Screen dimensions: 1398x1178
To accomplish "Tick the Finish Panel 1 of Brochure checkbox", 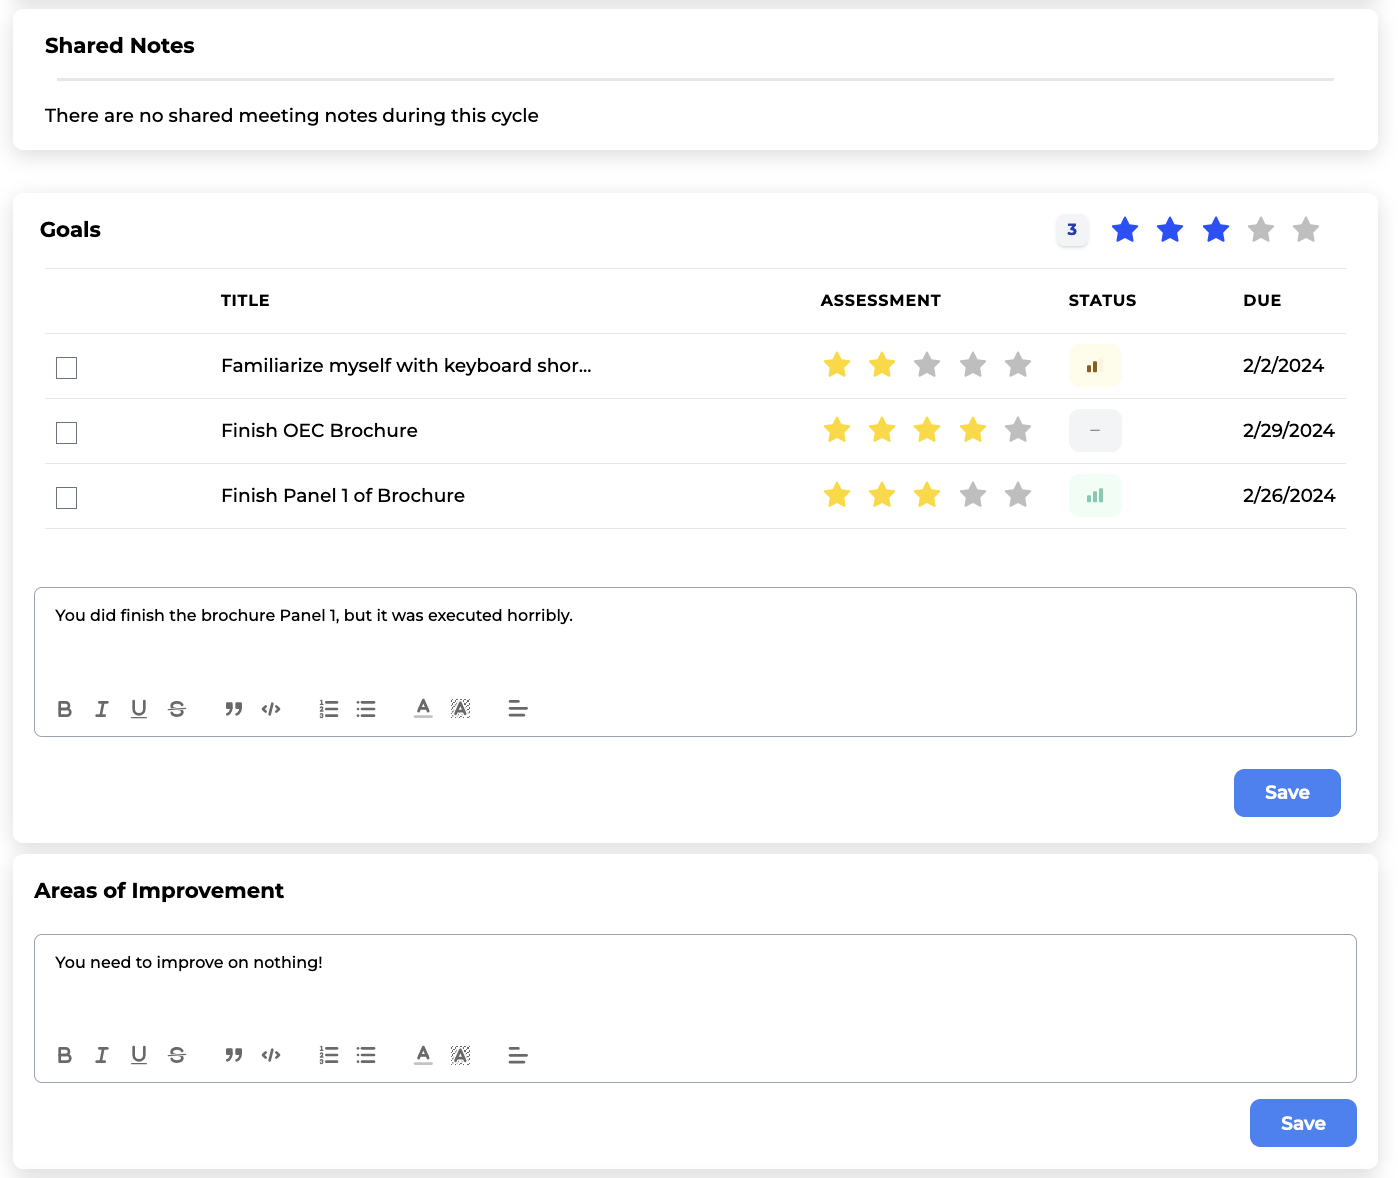I will pos(67,498).
